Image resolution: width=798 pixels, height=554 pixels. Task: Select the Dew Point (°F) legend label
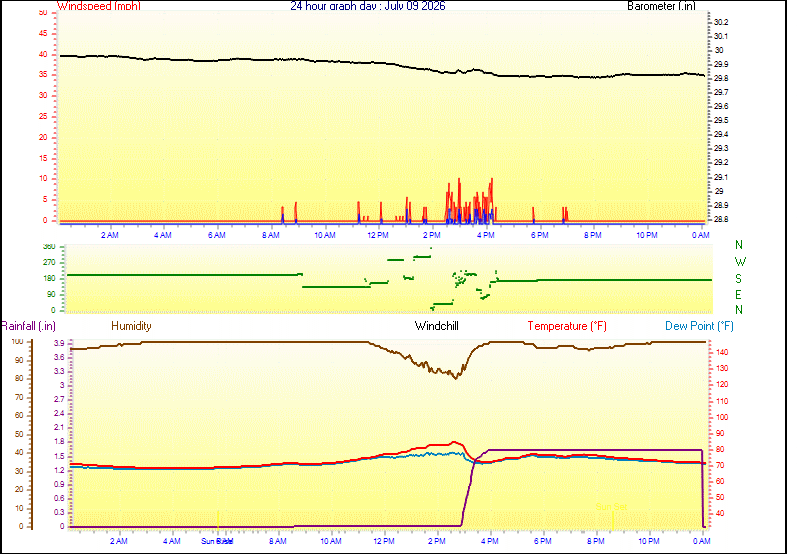click(699, 326)
